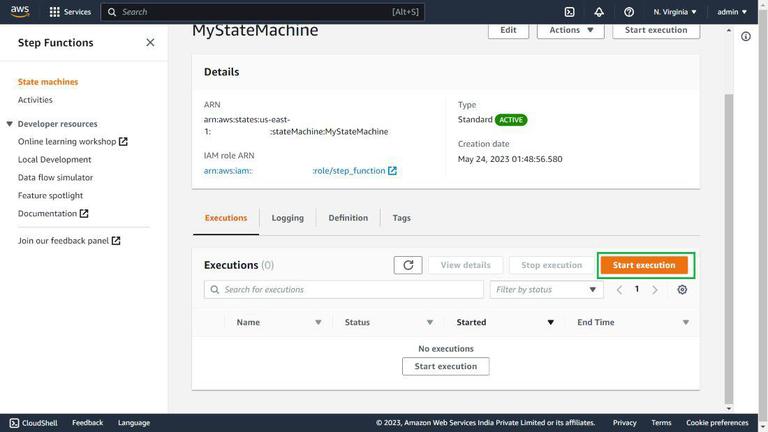This screenshot has width=768, height=432.
Task: Open the help question mark icon
Action: (x=629, y=12)
